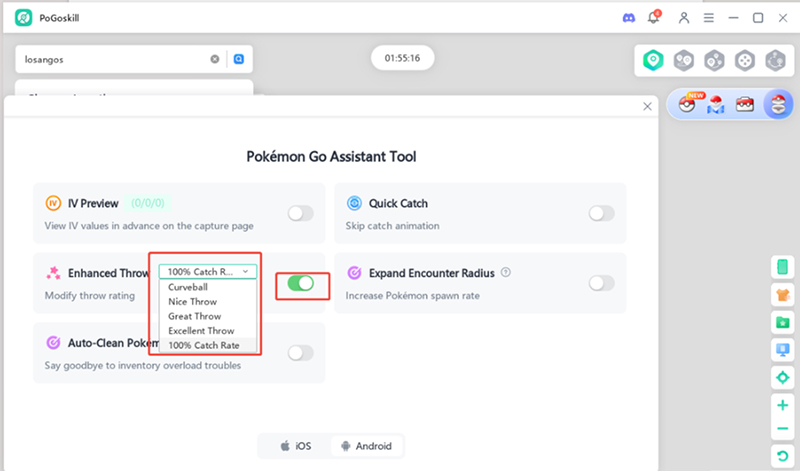Clear the losangos search text

coord(215,59)
